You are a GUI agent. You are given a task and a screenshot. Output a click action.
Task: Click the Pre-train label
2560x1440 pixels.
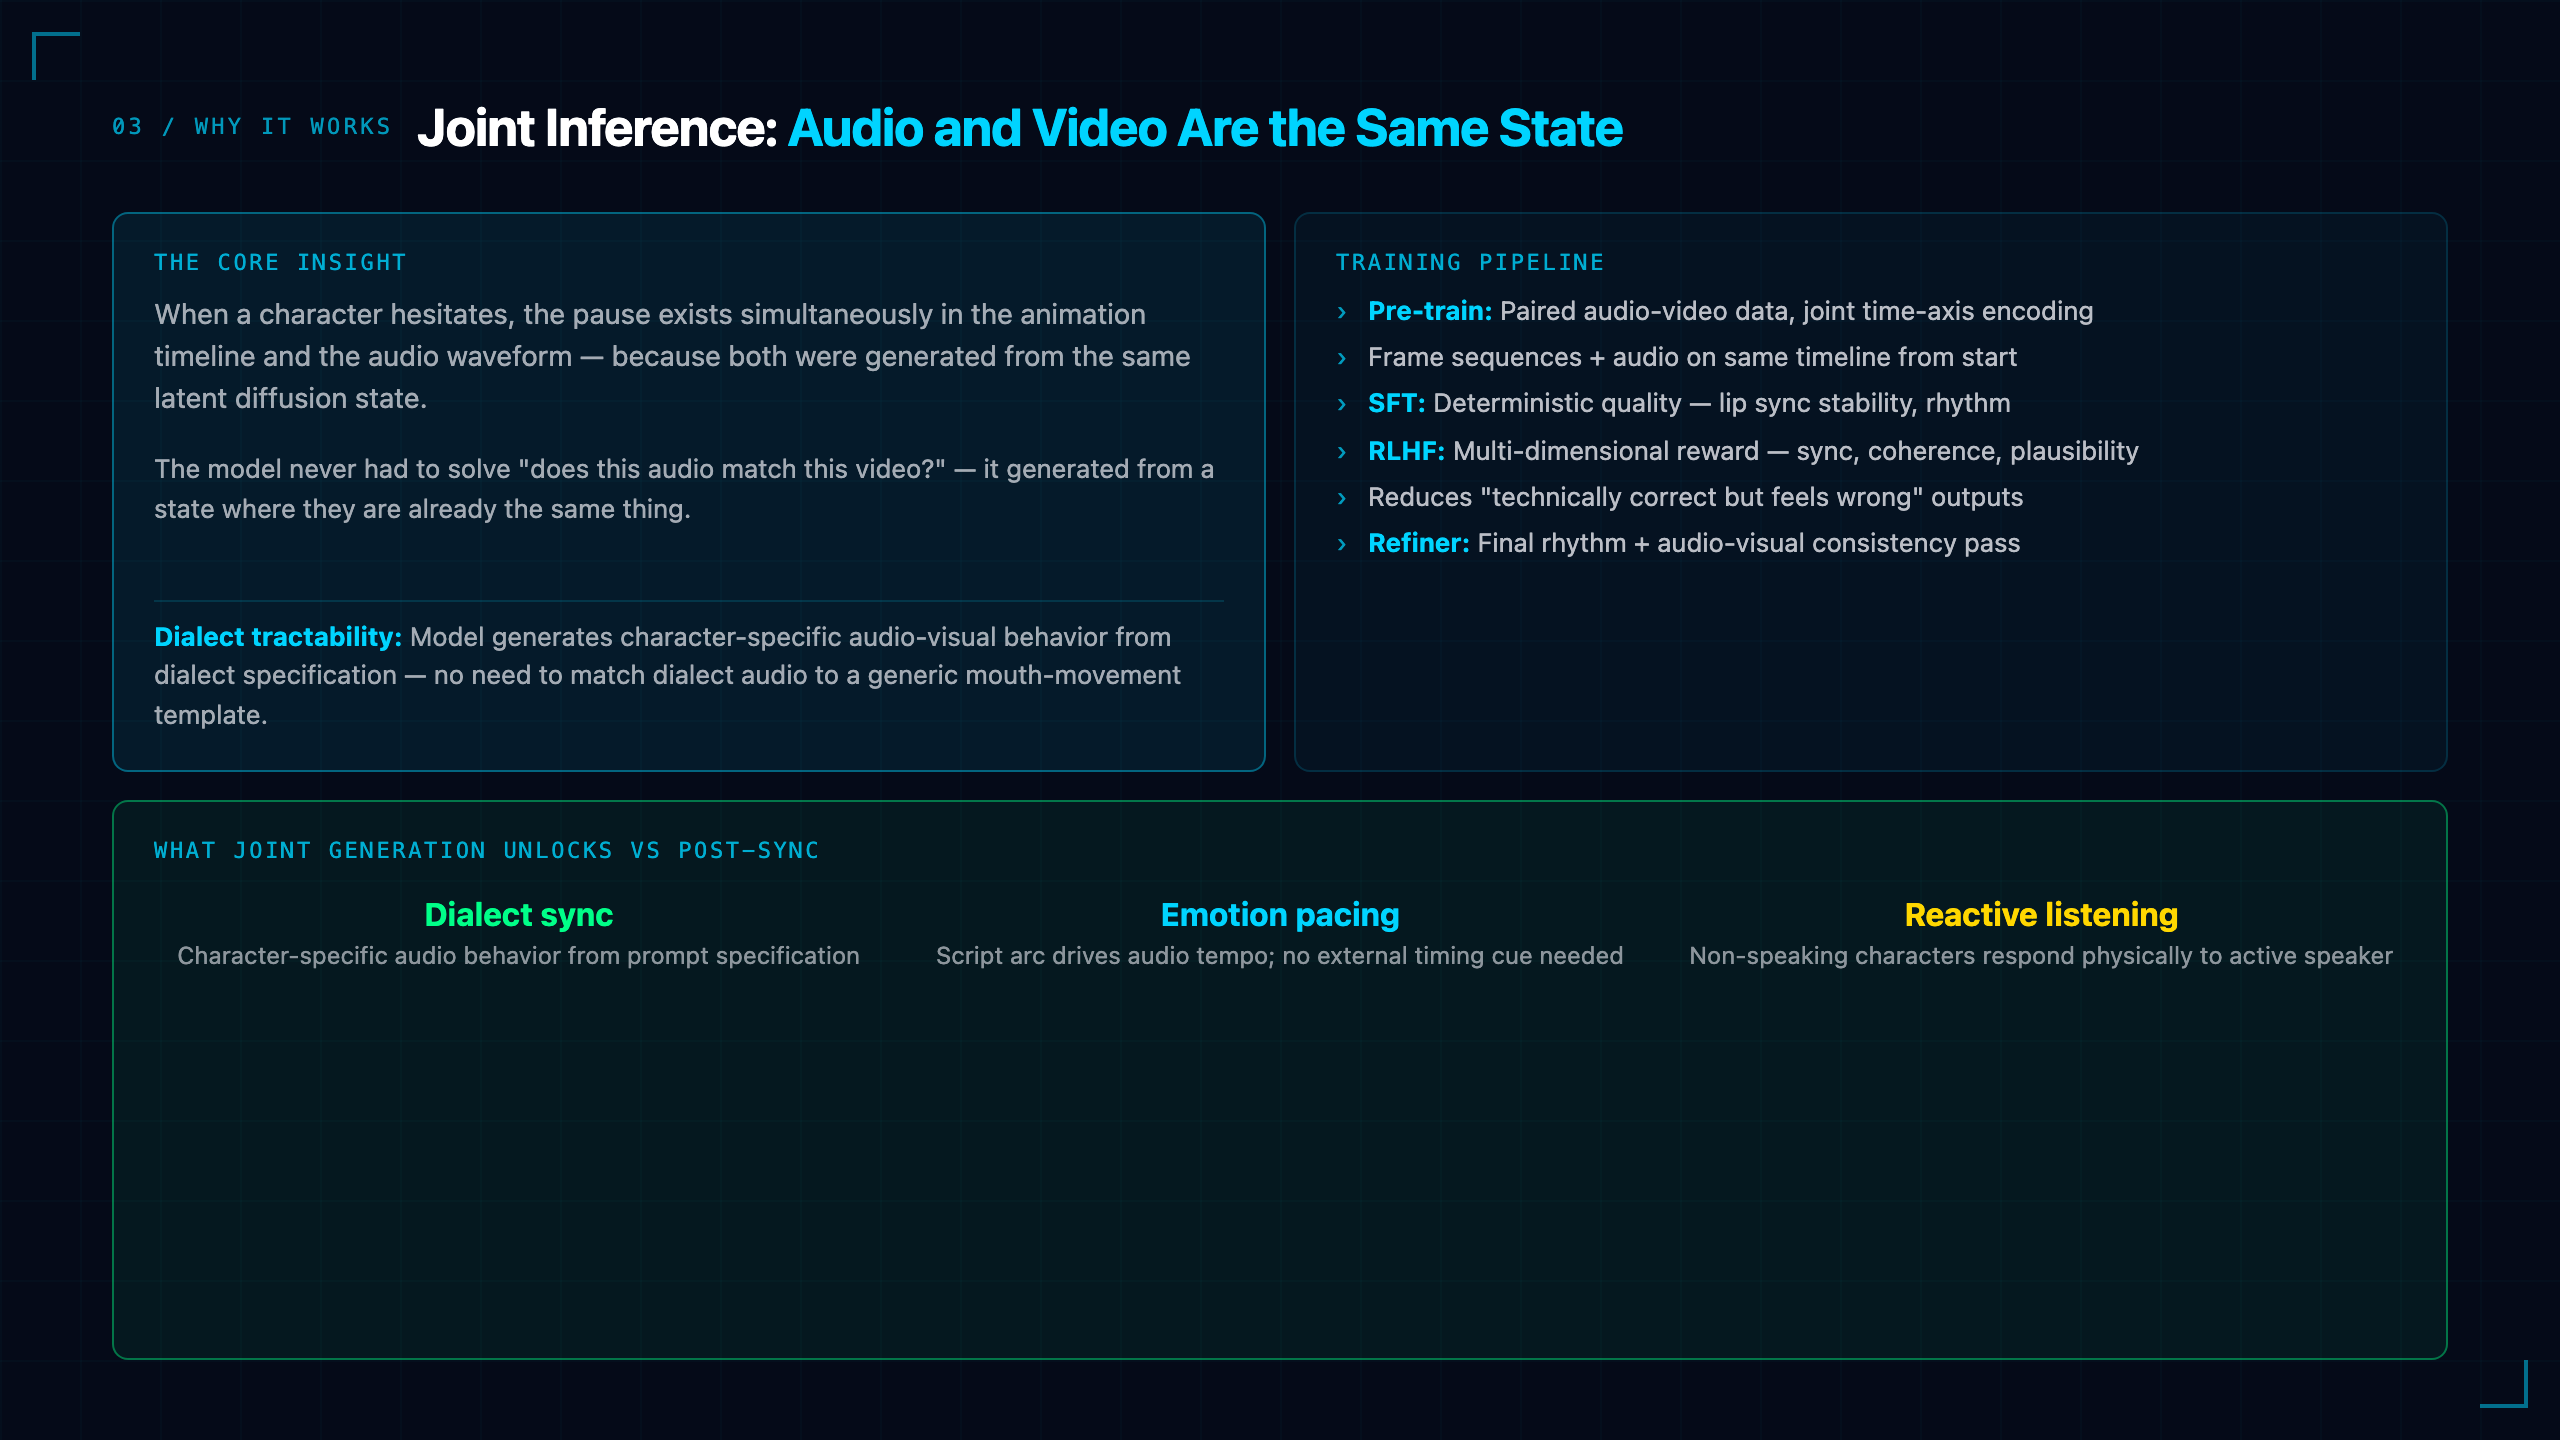point(1430,311)
